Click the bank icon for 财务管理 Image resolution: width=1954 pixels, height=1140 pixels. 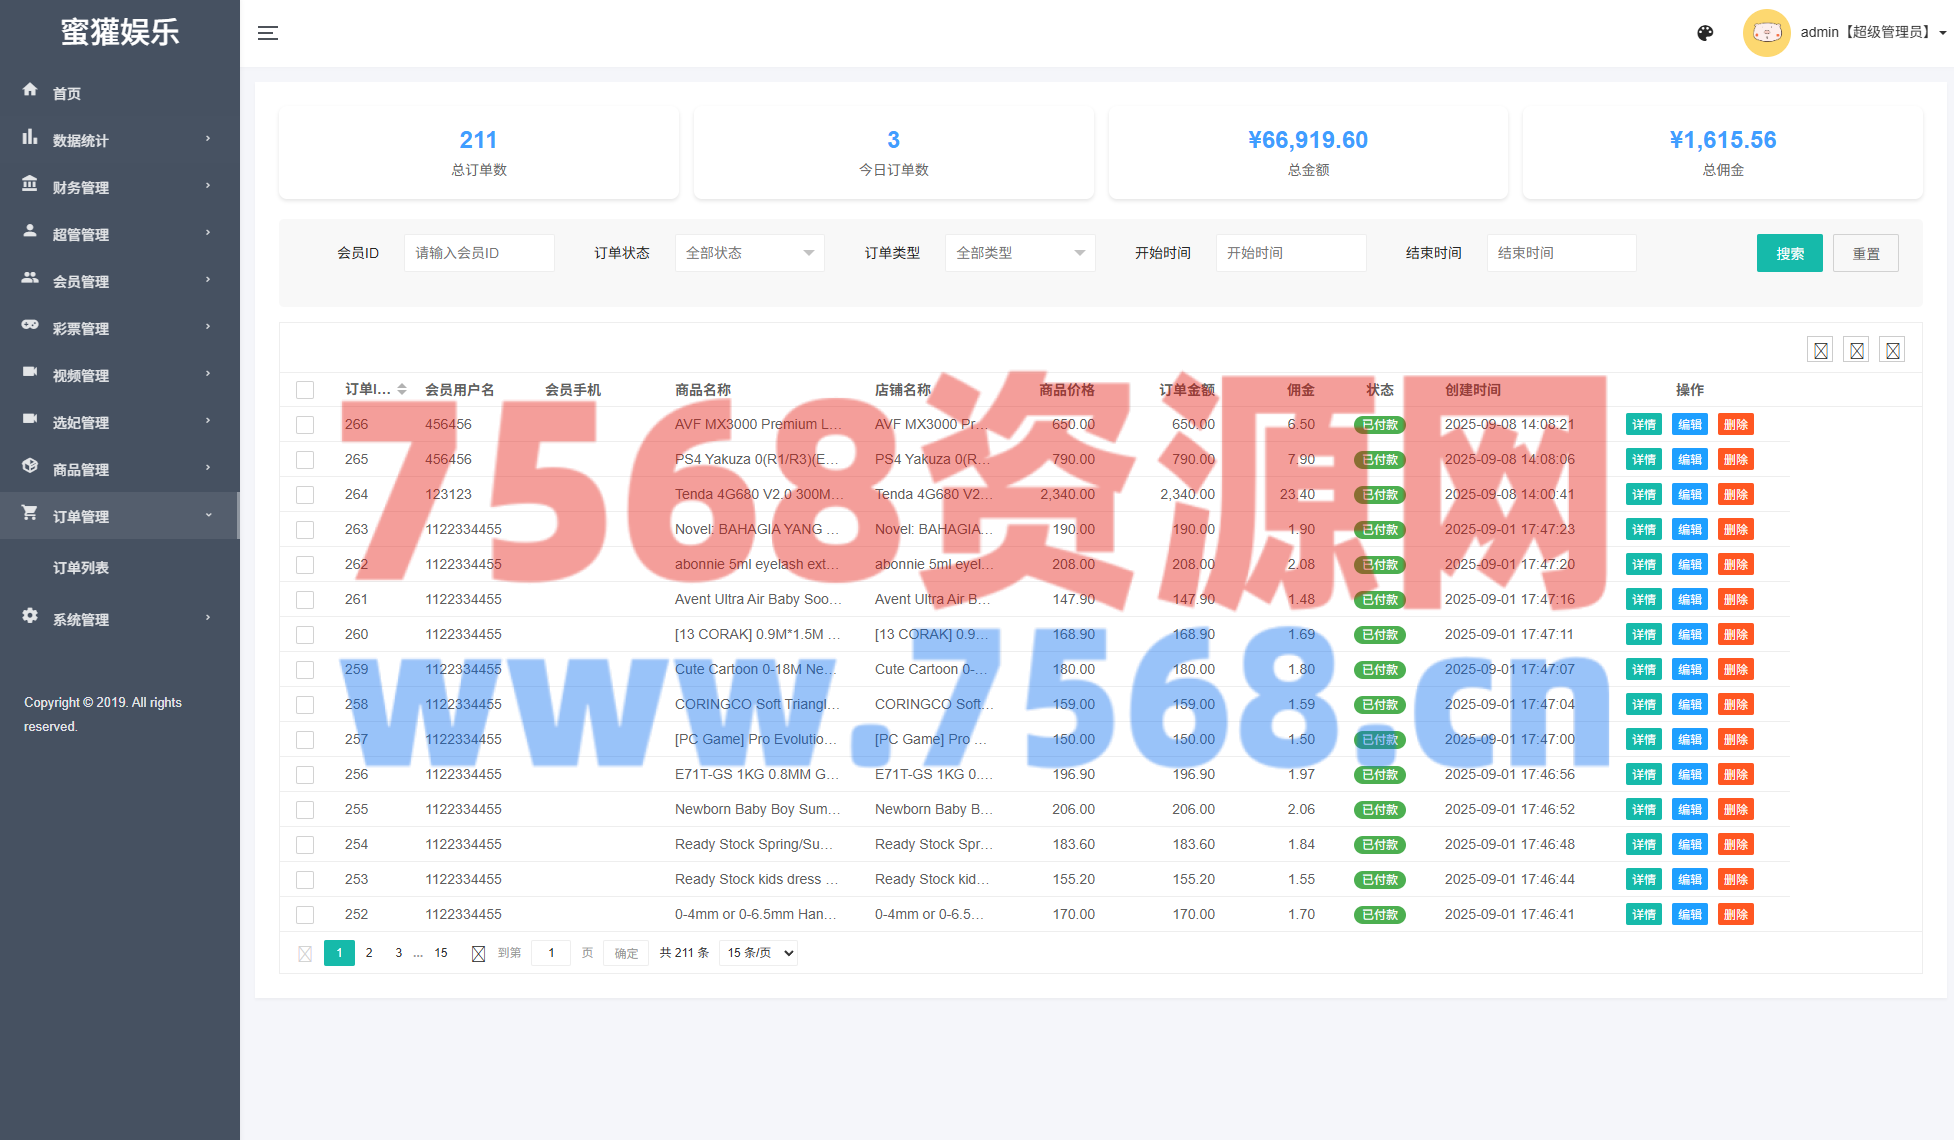[30, 184]
